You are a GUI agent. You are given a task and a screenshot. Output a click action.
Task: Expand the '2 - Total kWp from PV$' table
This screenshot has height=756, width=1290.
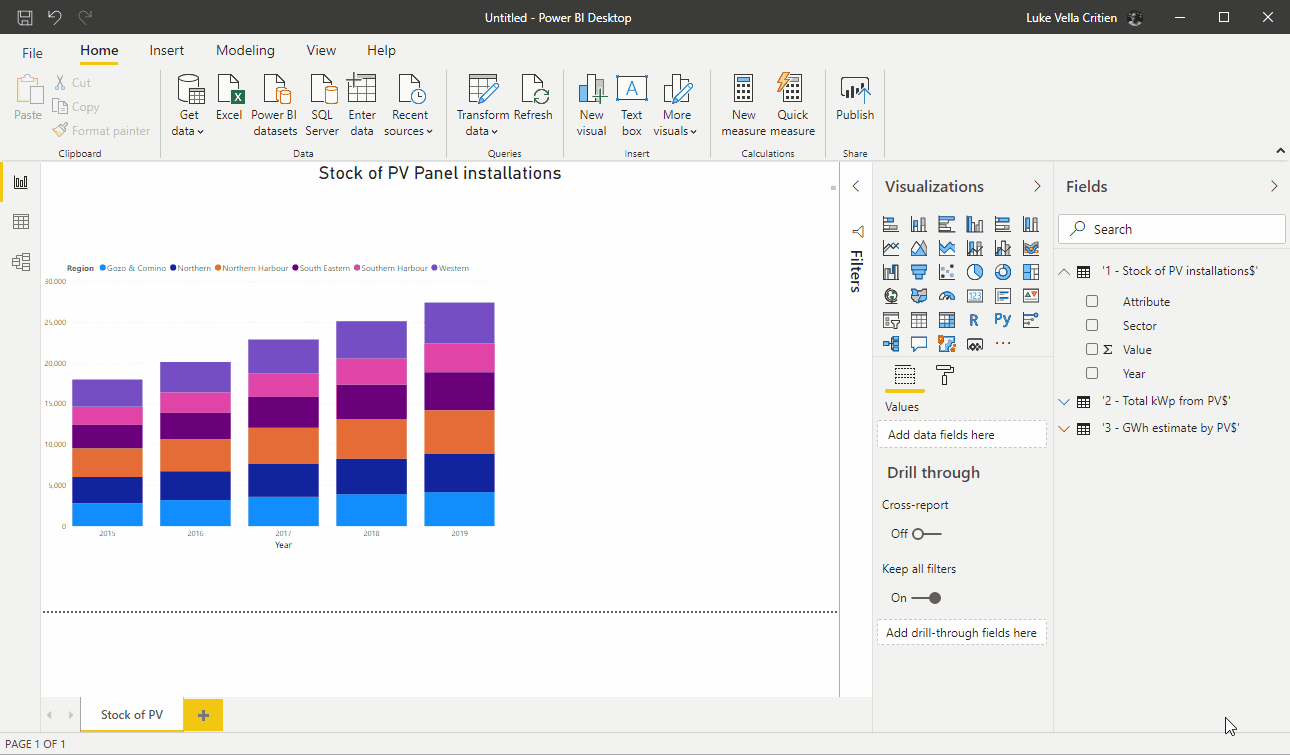point(1064,401)
